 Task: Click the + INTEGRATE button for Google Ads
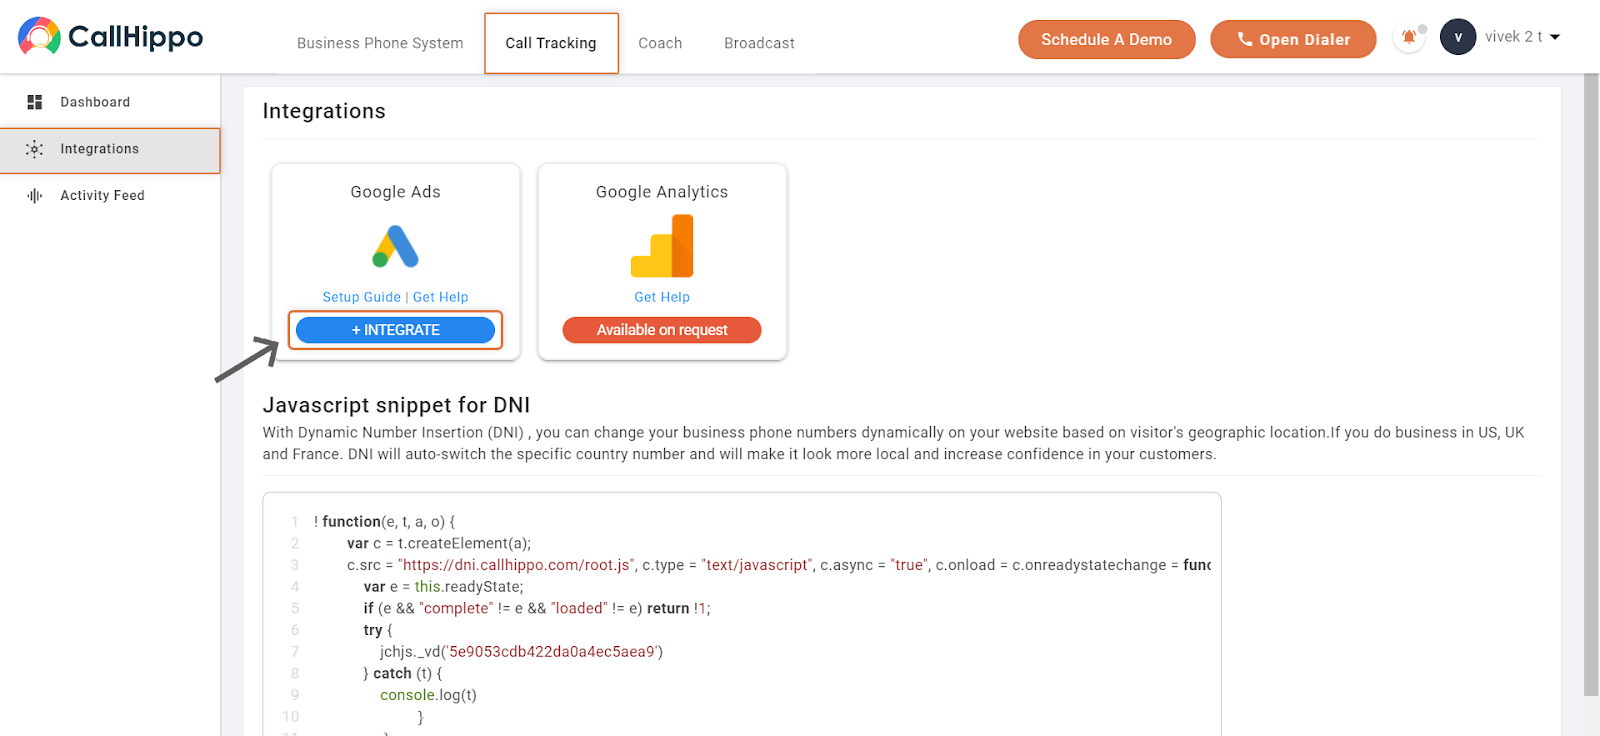[x=395, y=330]
